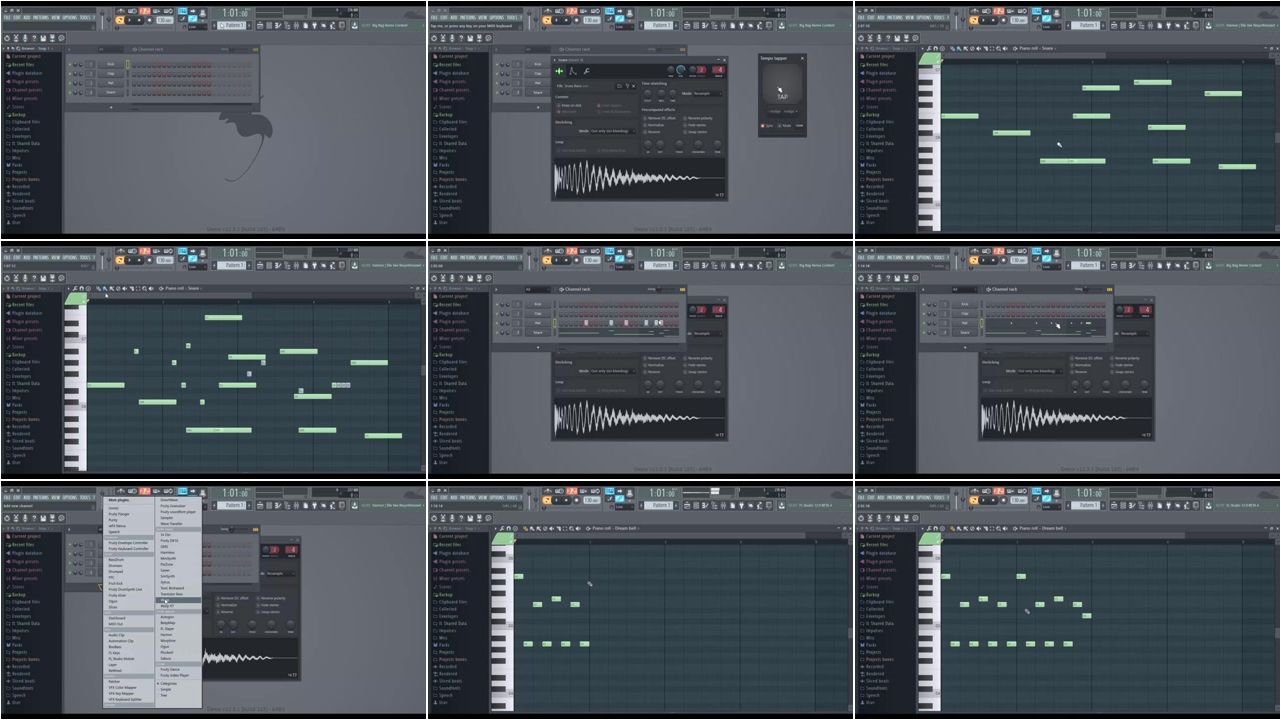The image size is (1281, 720).
Task: Click the master volume slider in the top-left frame
Action: coord(102,20)
